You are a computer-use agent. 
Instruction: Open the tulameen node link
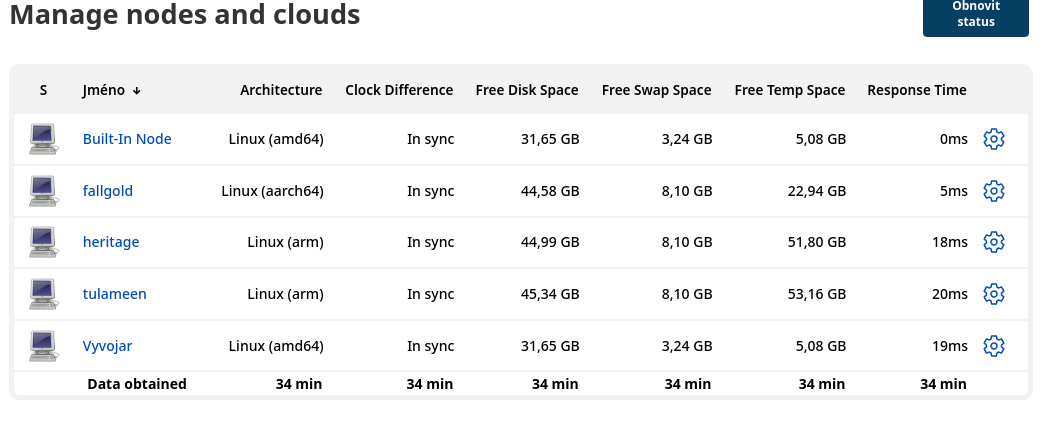pos(115,294)
